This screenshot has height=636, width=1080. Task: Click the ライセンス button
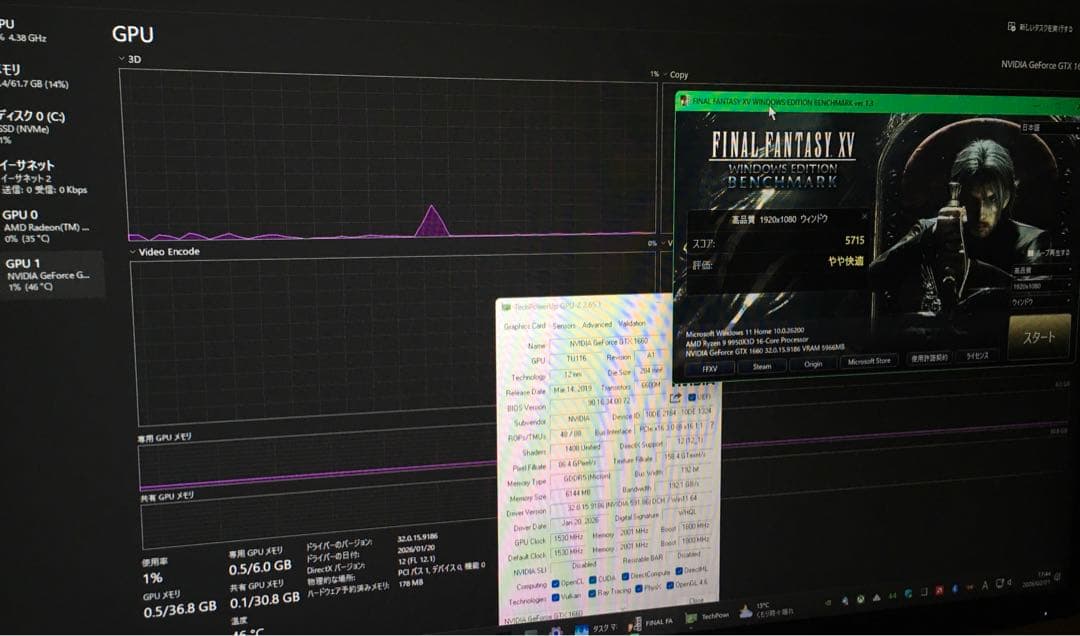(977, 356)
